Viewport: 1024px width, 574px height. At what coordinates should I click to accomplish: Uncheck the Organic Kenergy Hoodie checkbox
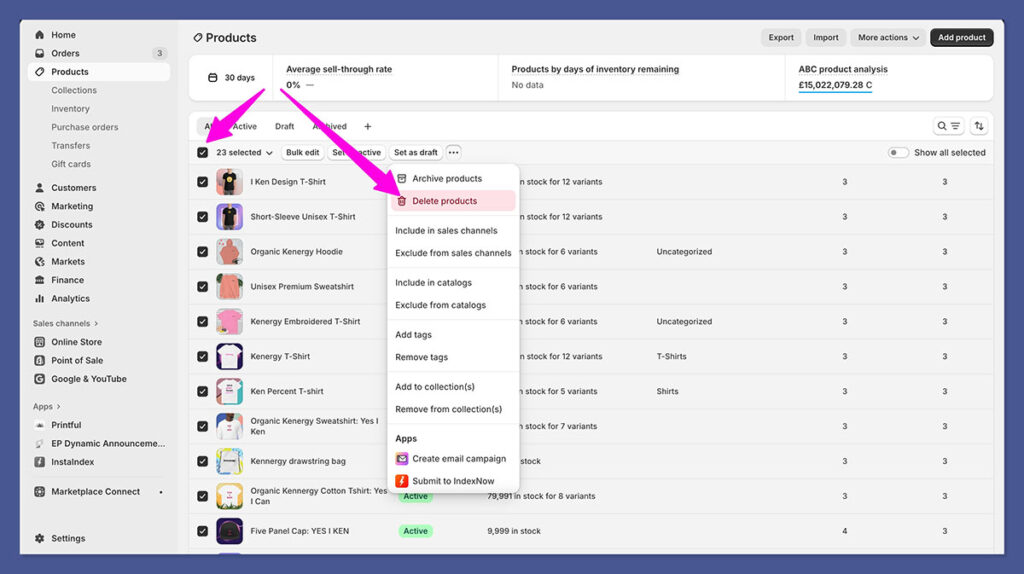203,252
